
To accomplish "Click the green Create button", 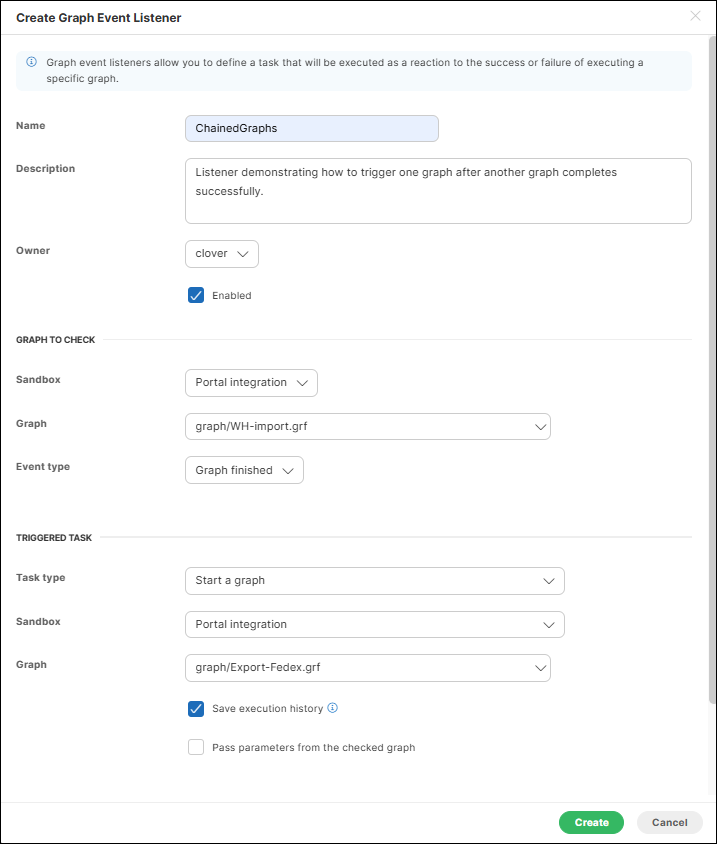I will (591, 822).
